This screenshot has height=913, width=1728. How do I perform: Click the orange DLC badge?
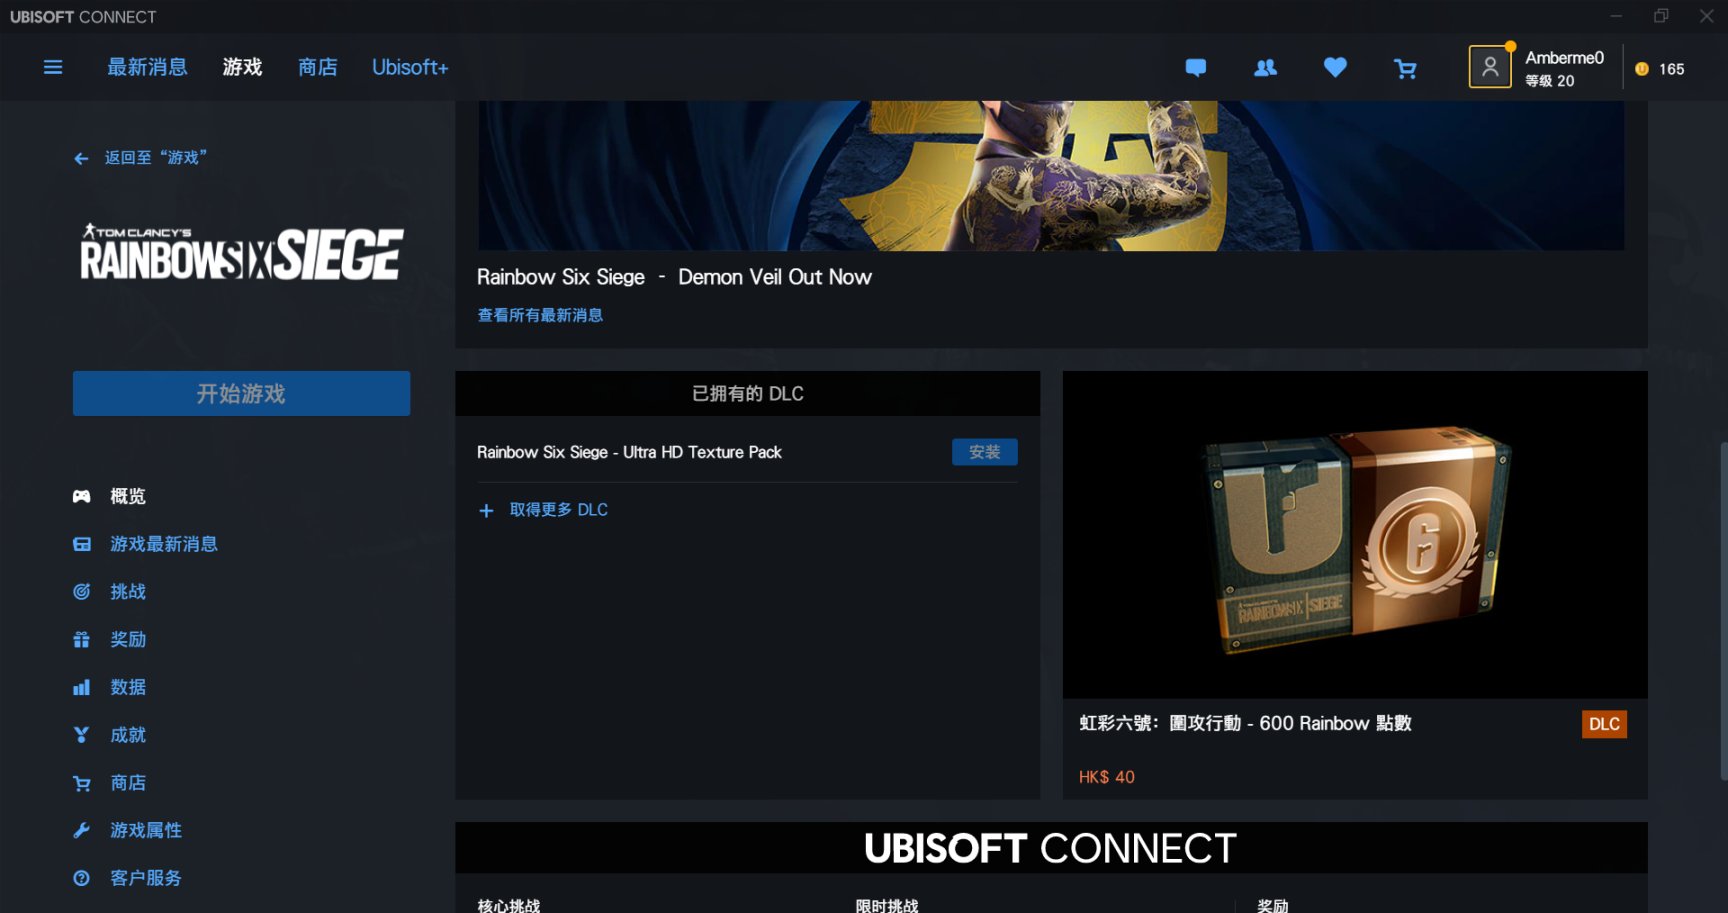(x=1604, y=724)
